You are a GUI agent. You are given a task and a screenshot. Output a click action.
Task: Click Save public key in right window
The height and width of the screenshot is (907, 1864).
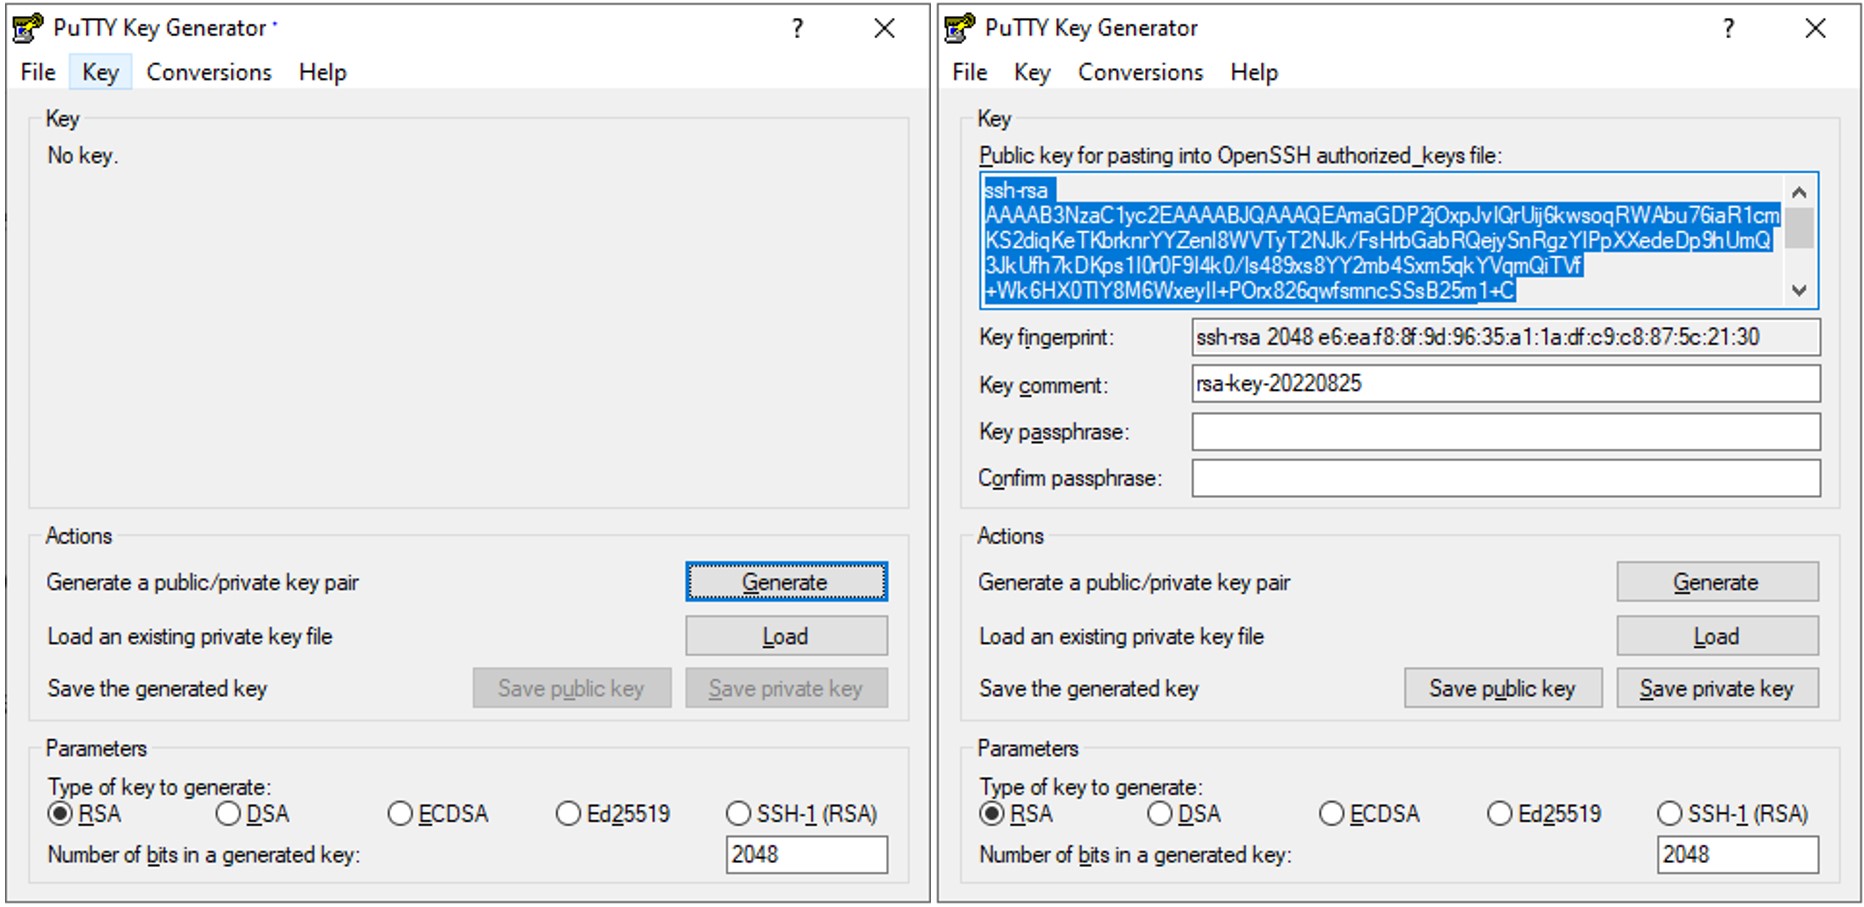tap(1502, 688)
